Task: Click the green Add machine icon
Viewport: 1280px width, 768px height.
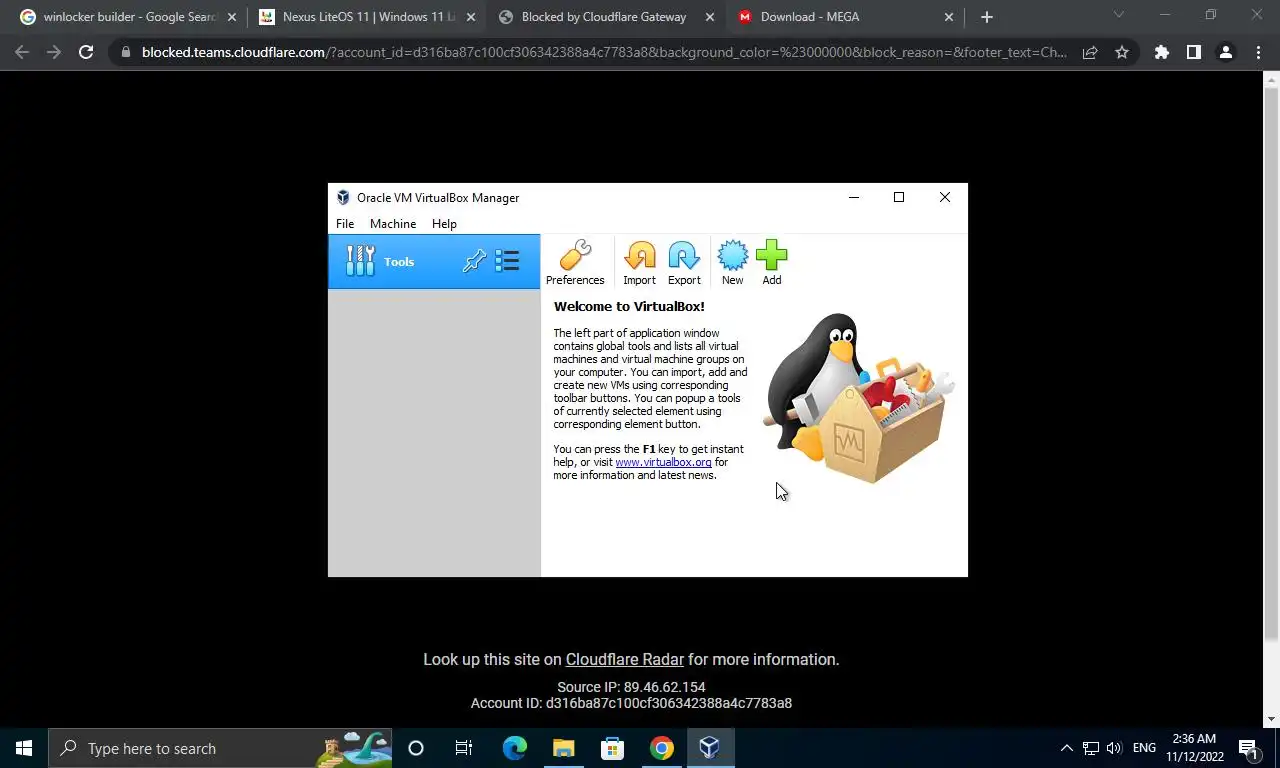Action: [772, 263]
